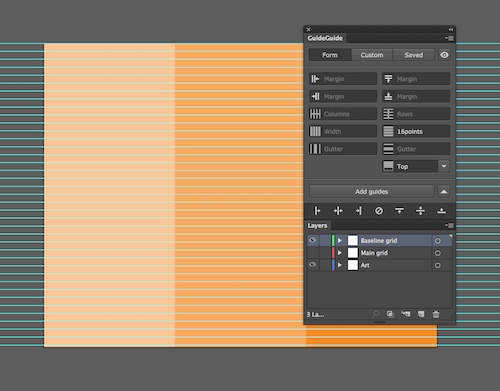Add horizontal midpoint guide icon
The width and height of the screenshot is (500, 391).
click(x=420, y=211)
